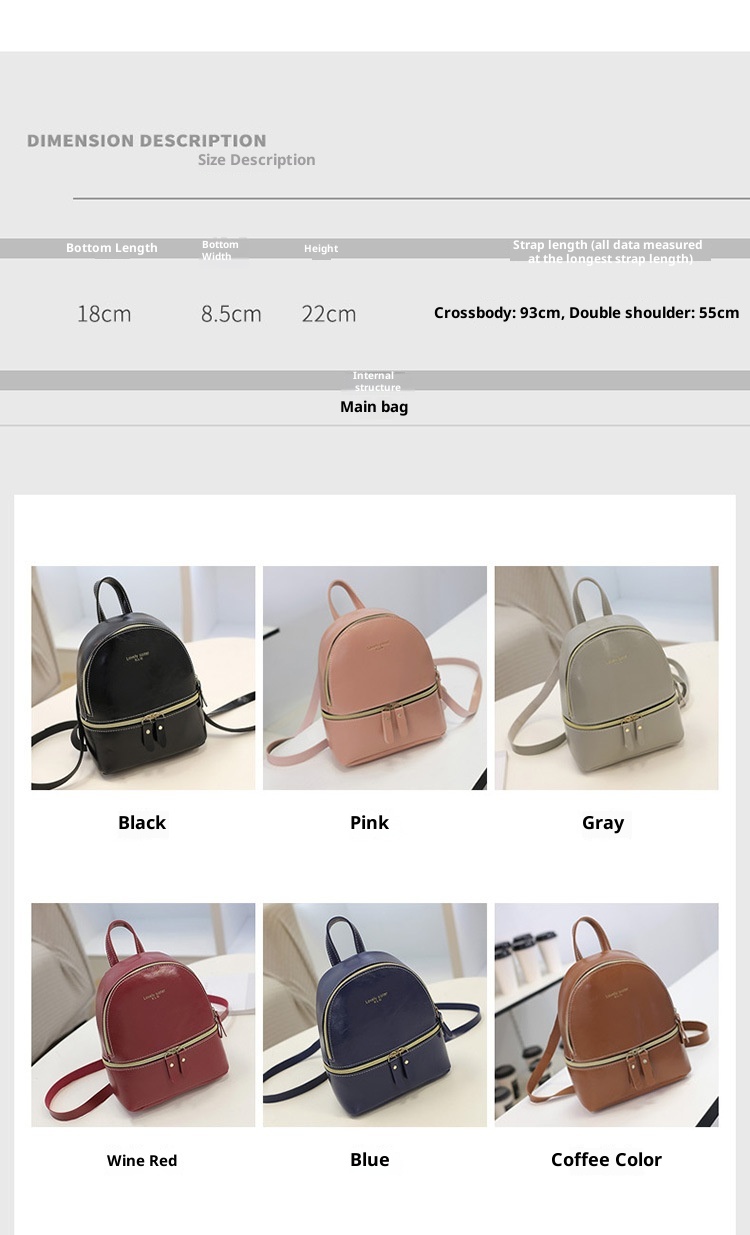Select the Black backpack photo

coord(143,678)
